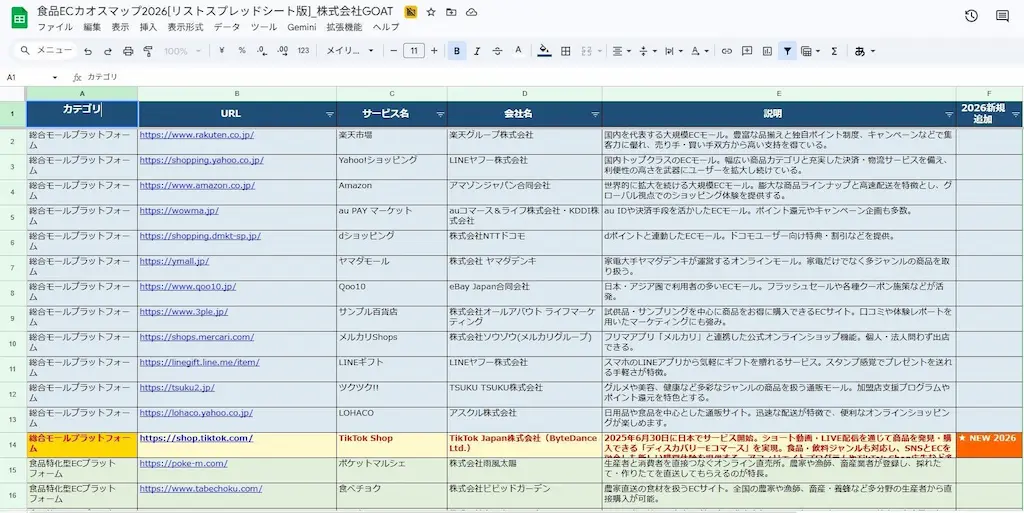1024x513 pixels.
Task: Check the cloud save status icon
Action: point(472,12)
